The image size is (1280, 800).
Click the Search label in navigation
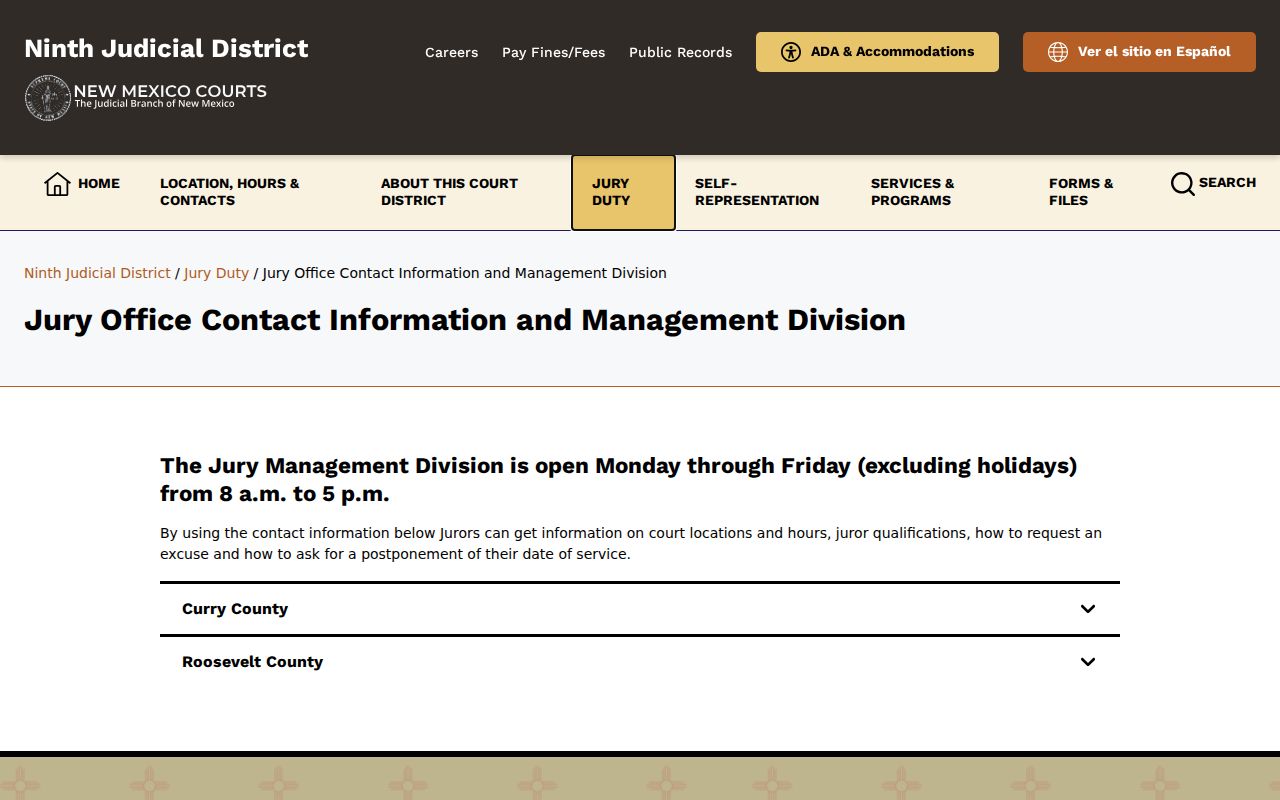coord(1227,183)
